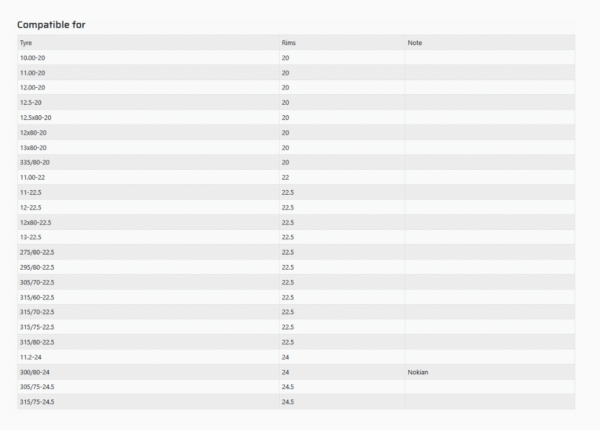This screenshot has height=430, width=600.
Task: Click the Tyre column header
Action: 26,43
